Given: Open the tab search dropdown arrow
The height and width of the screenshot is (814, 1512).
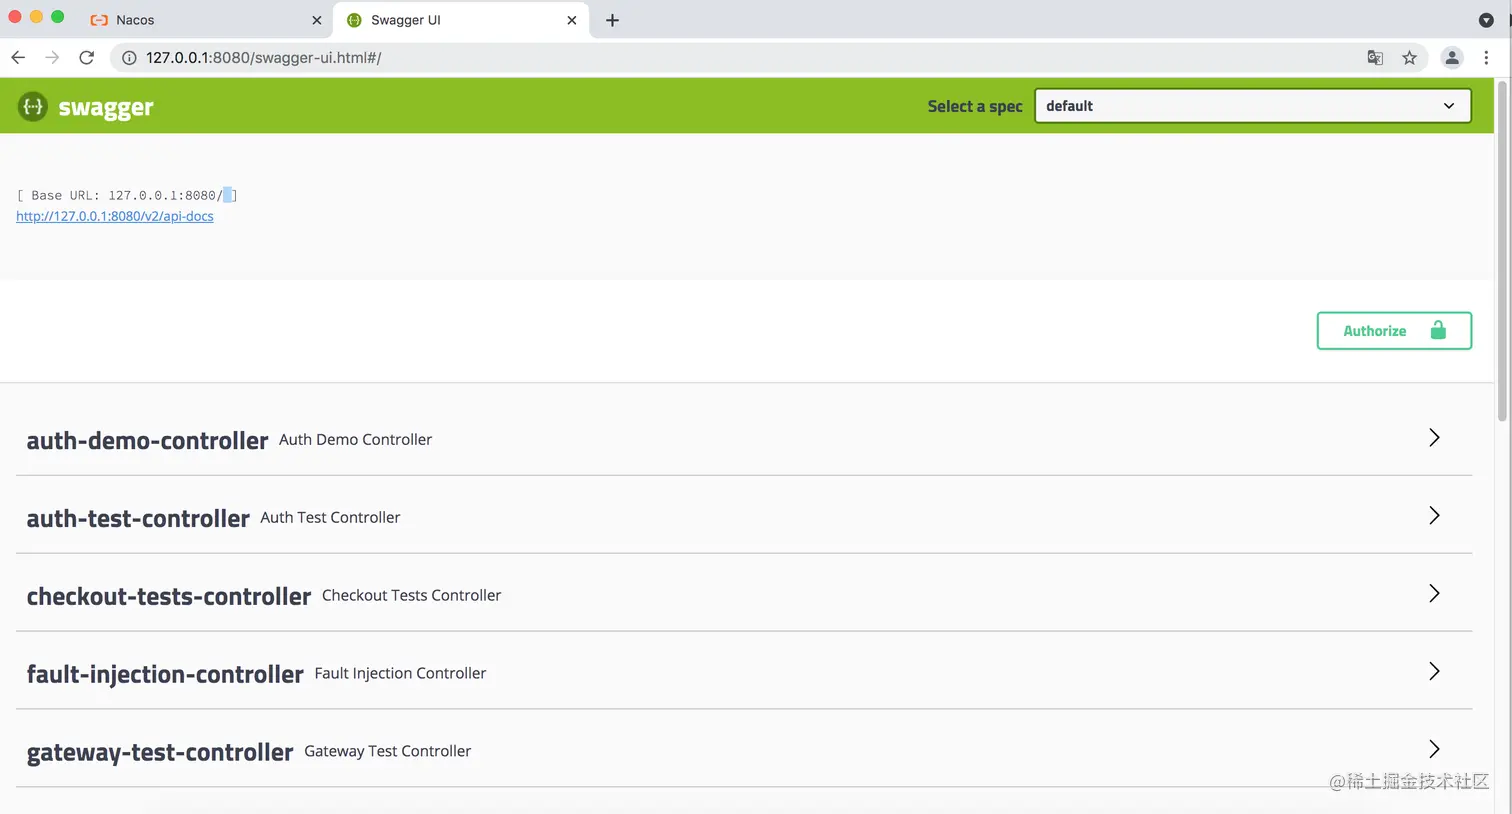Looking at the screenshot, I should point(1486,20).
